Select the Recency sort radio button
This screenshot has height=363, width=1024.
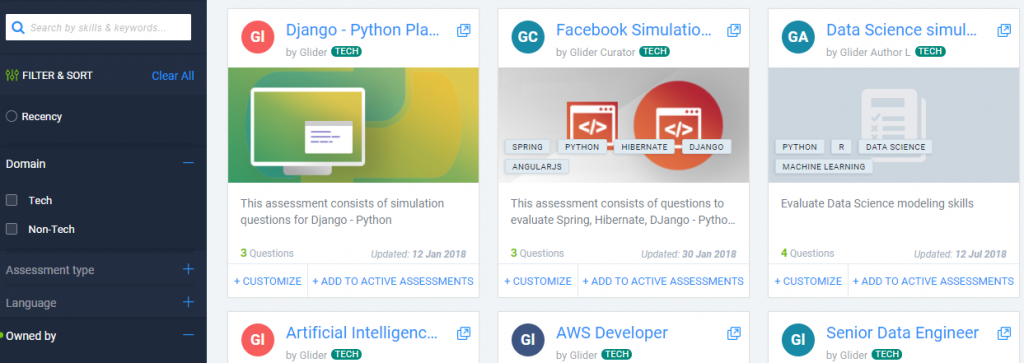[x=11, y=116]
